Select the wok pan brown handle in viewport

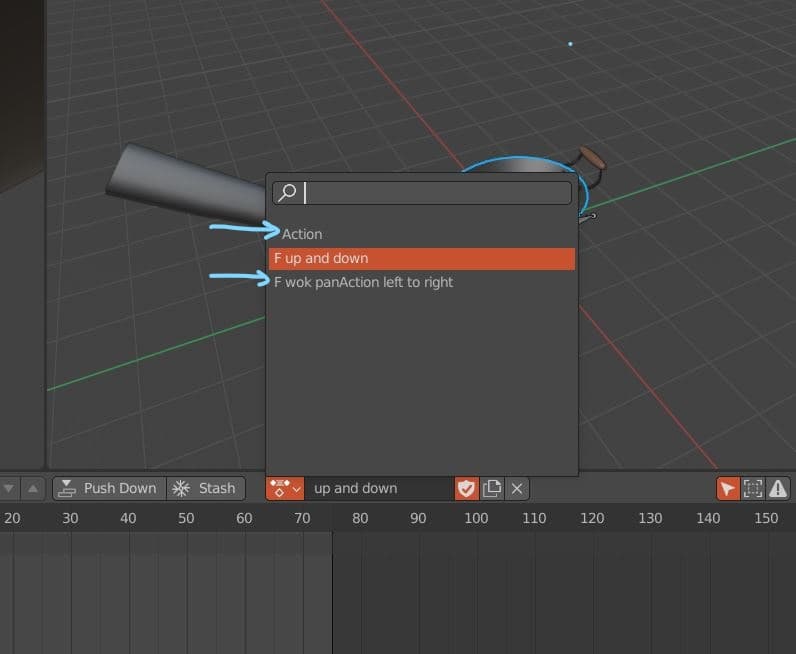coord(592,158)
